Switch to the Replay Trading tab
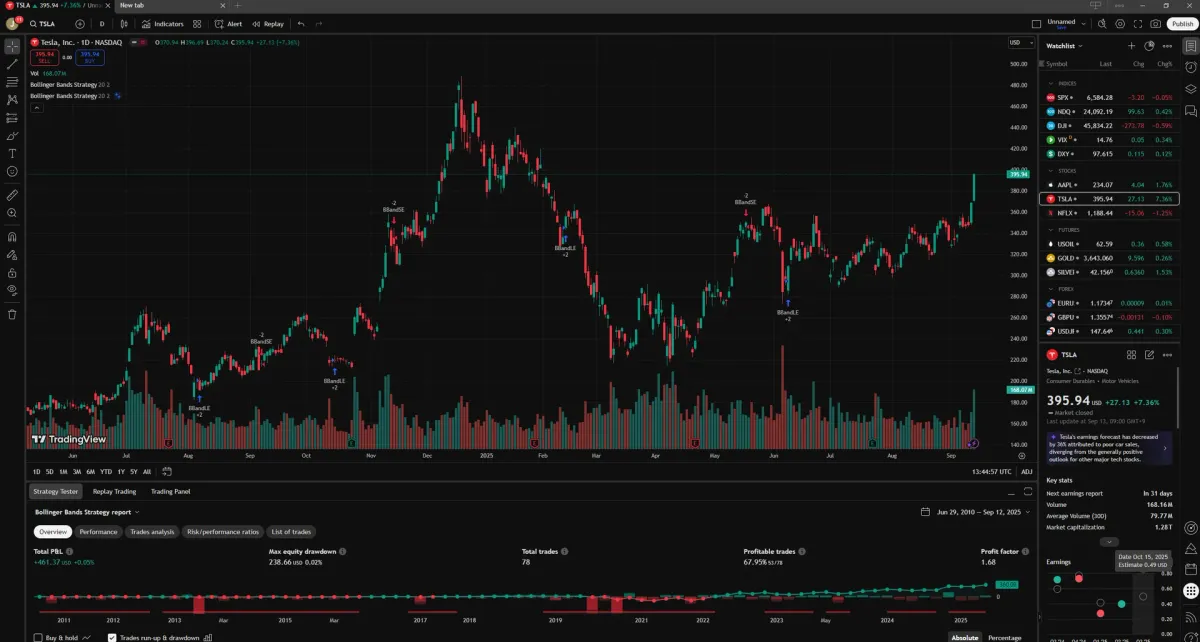The height and width of the screenshot is (642, 1200). pos(114,491)
